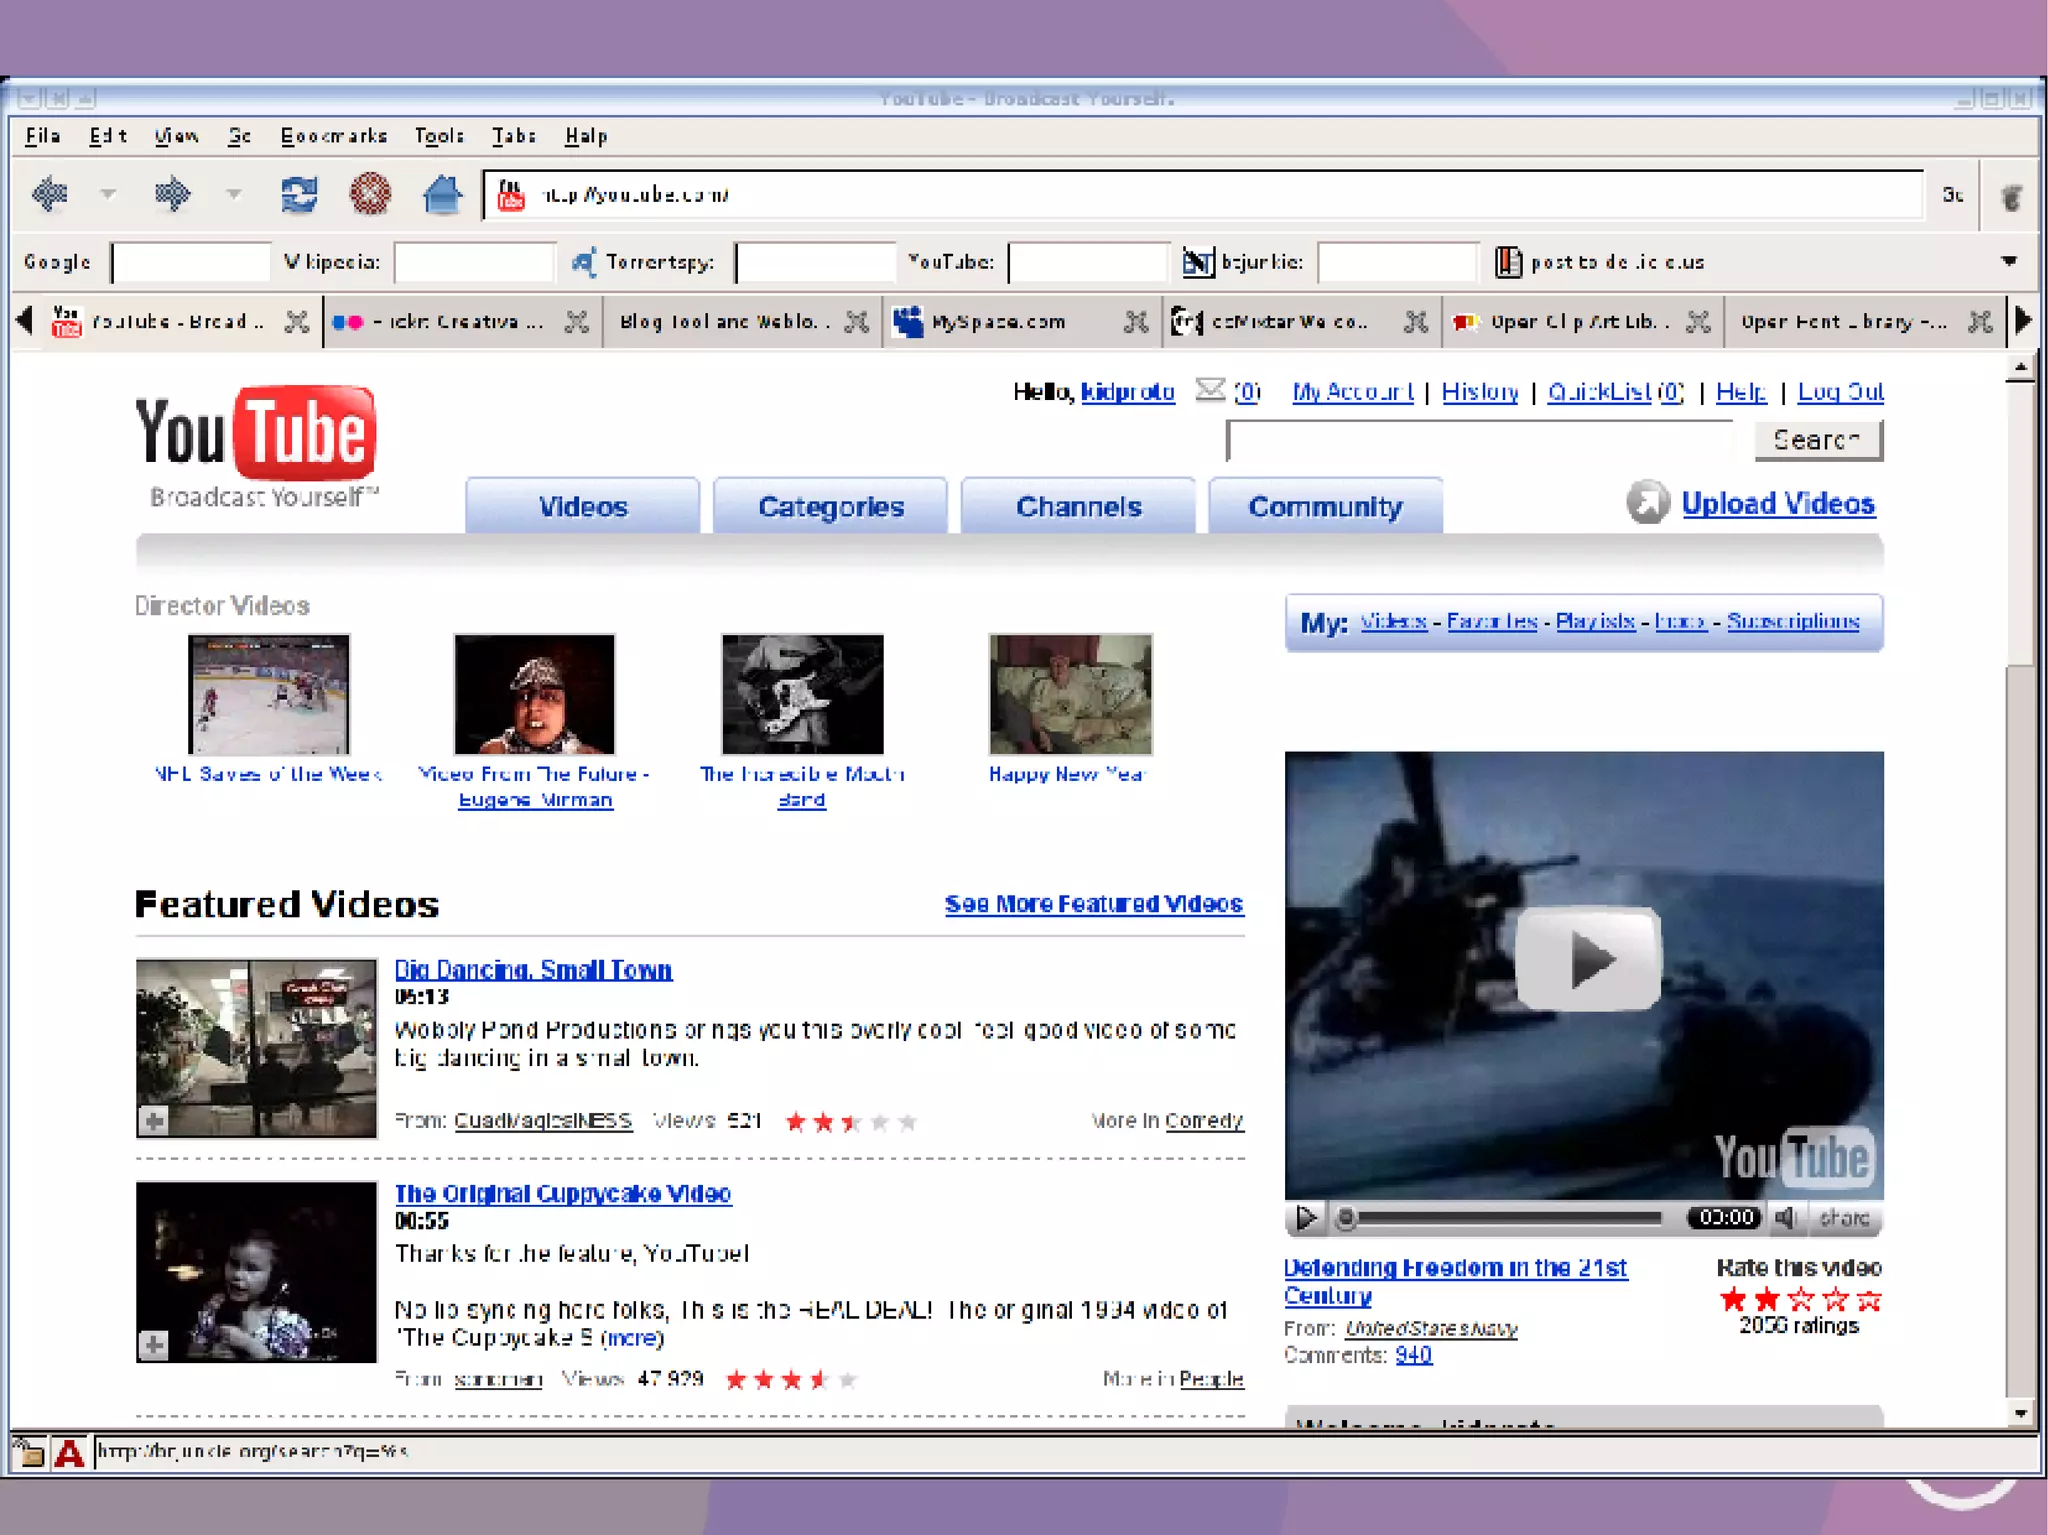Image resolution: width=2048 pixels, height=1535 pixels.
Task: Open the forward history dropdown arrow
Action: 233,194
